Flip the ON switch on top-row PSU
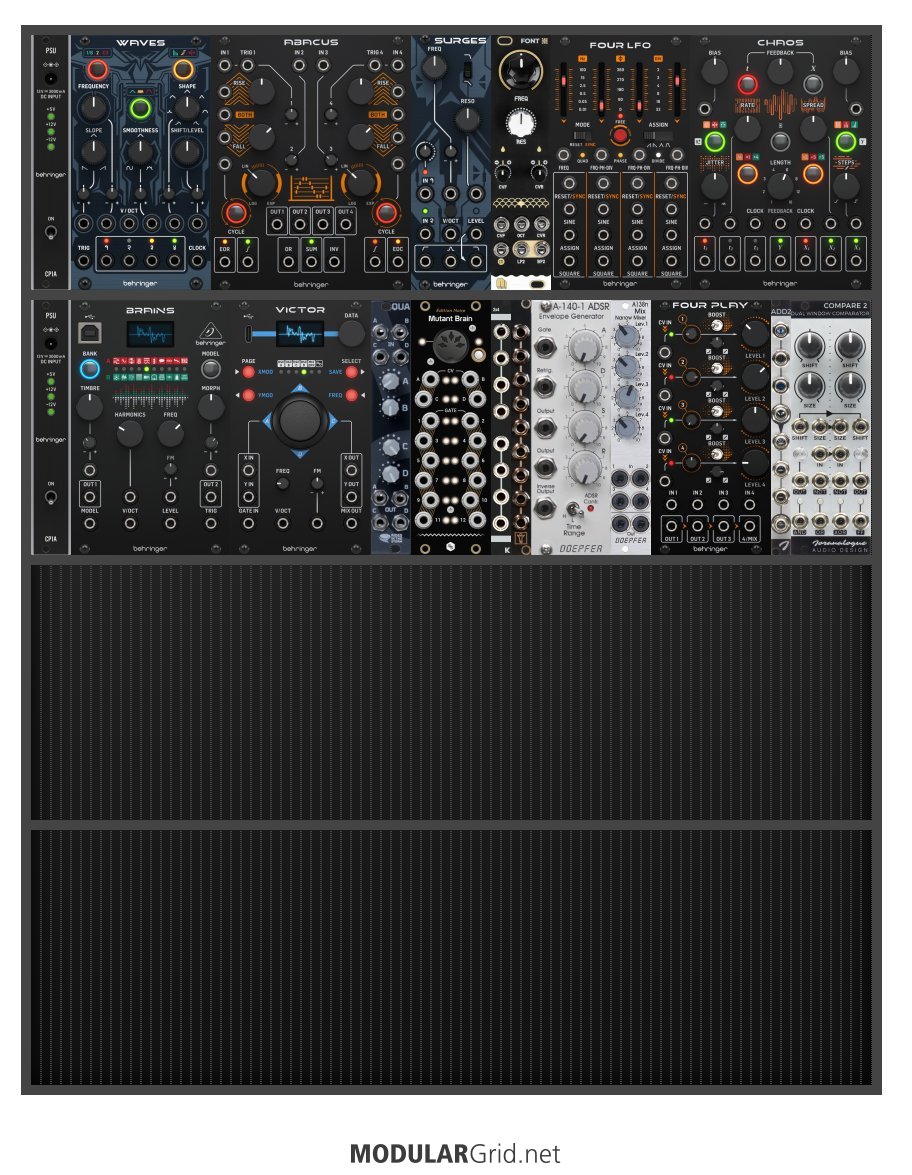The height and width of the screenshot is (1175, 912). [x=51, y=232]
